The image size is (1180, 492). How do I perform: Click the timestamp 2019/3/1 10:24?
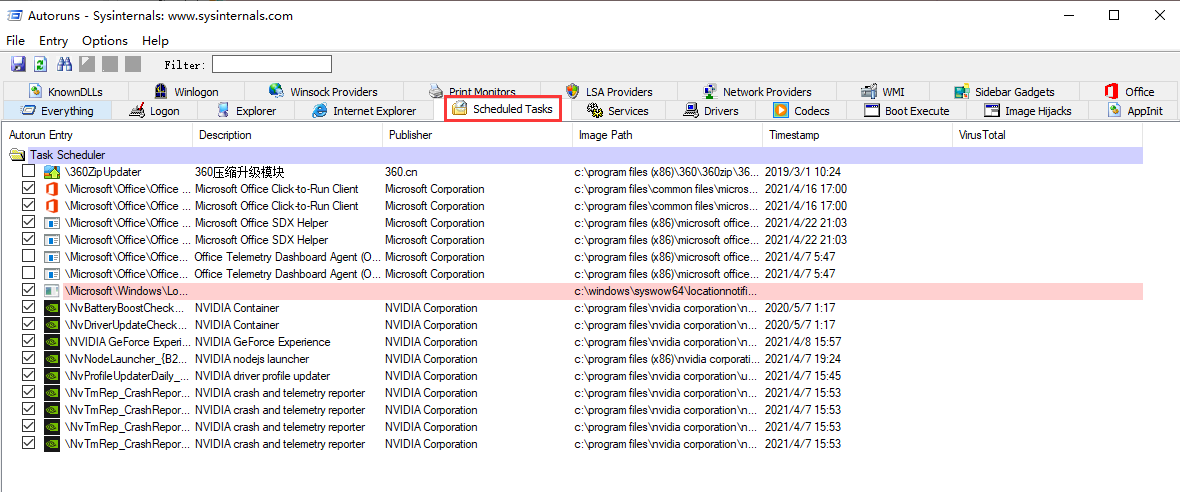tap(802, 172)
